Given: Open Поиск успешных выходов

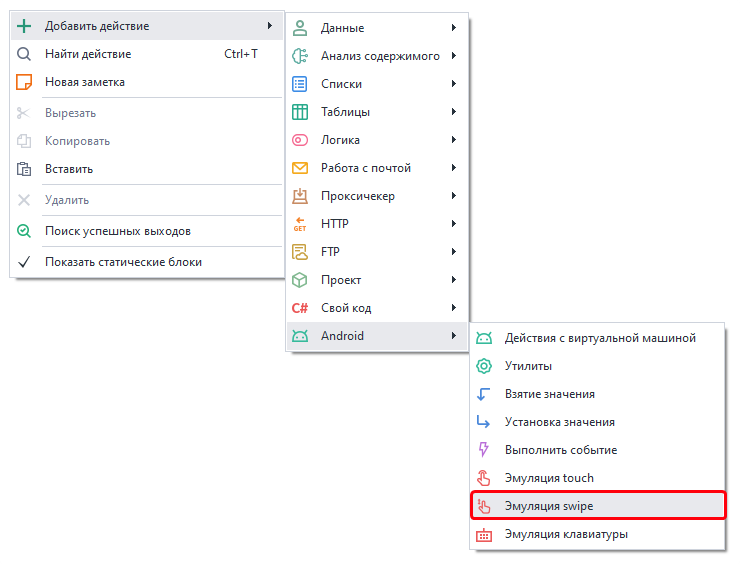Looking at the screenshot, I should [x=118, y=231].
